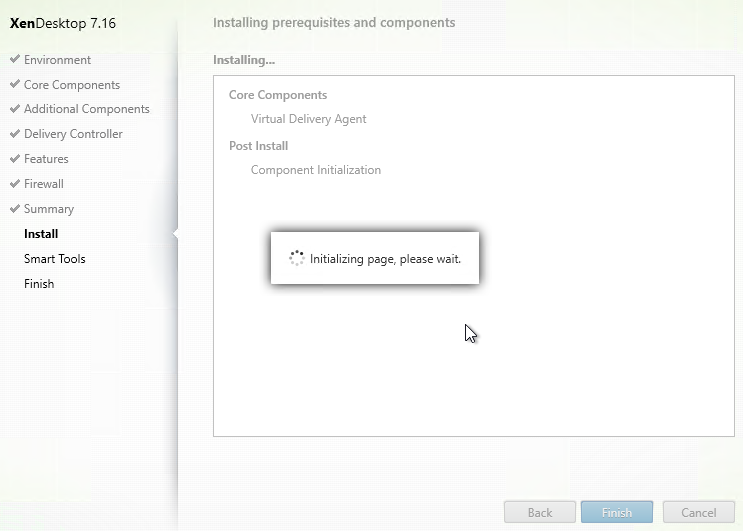Click the Delivery Controller checkmark icon
This screenshot has width=743, height=531.
point(15,133)
